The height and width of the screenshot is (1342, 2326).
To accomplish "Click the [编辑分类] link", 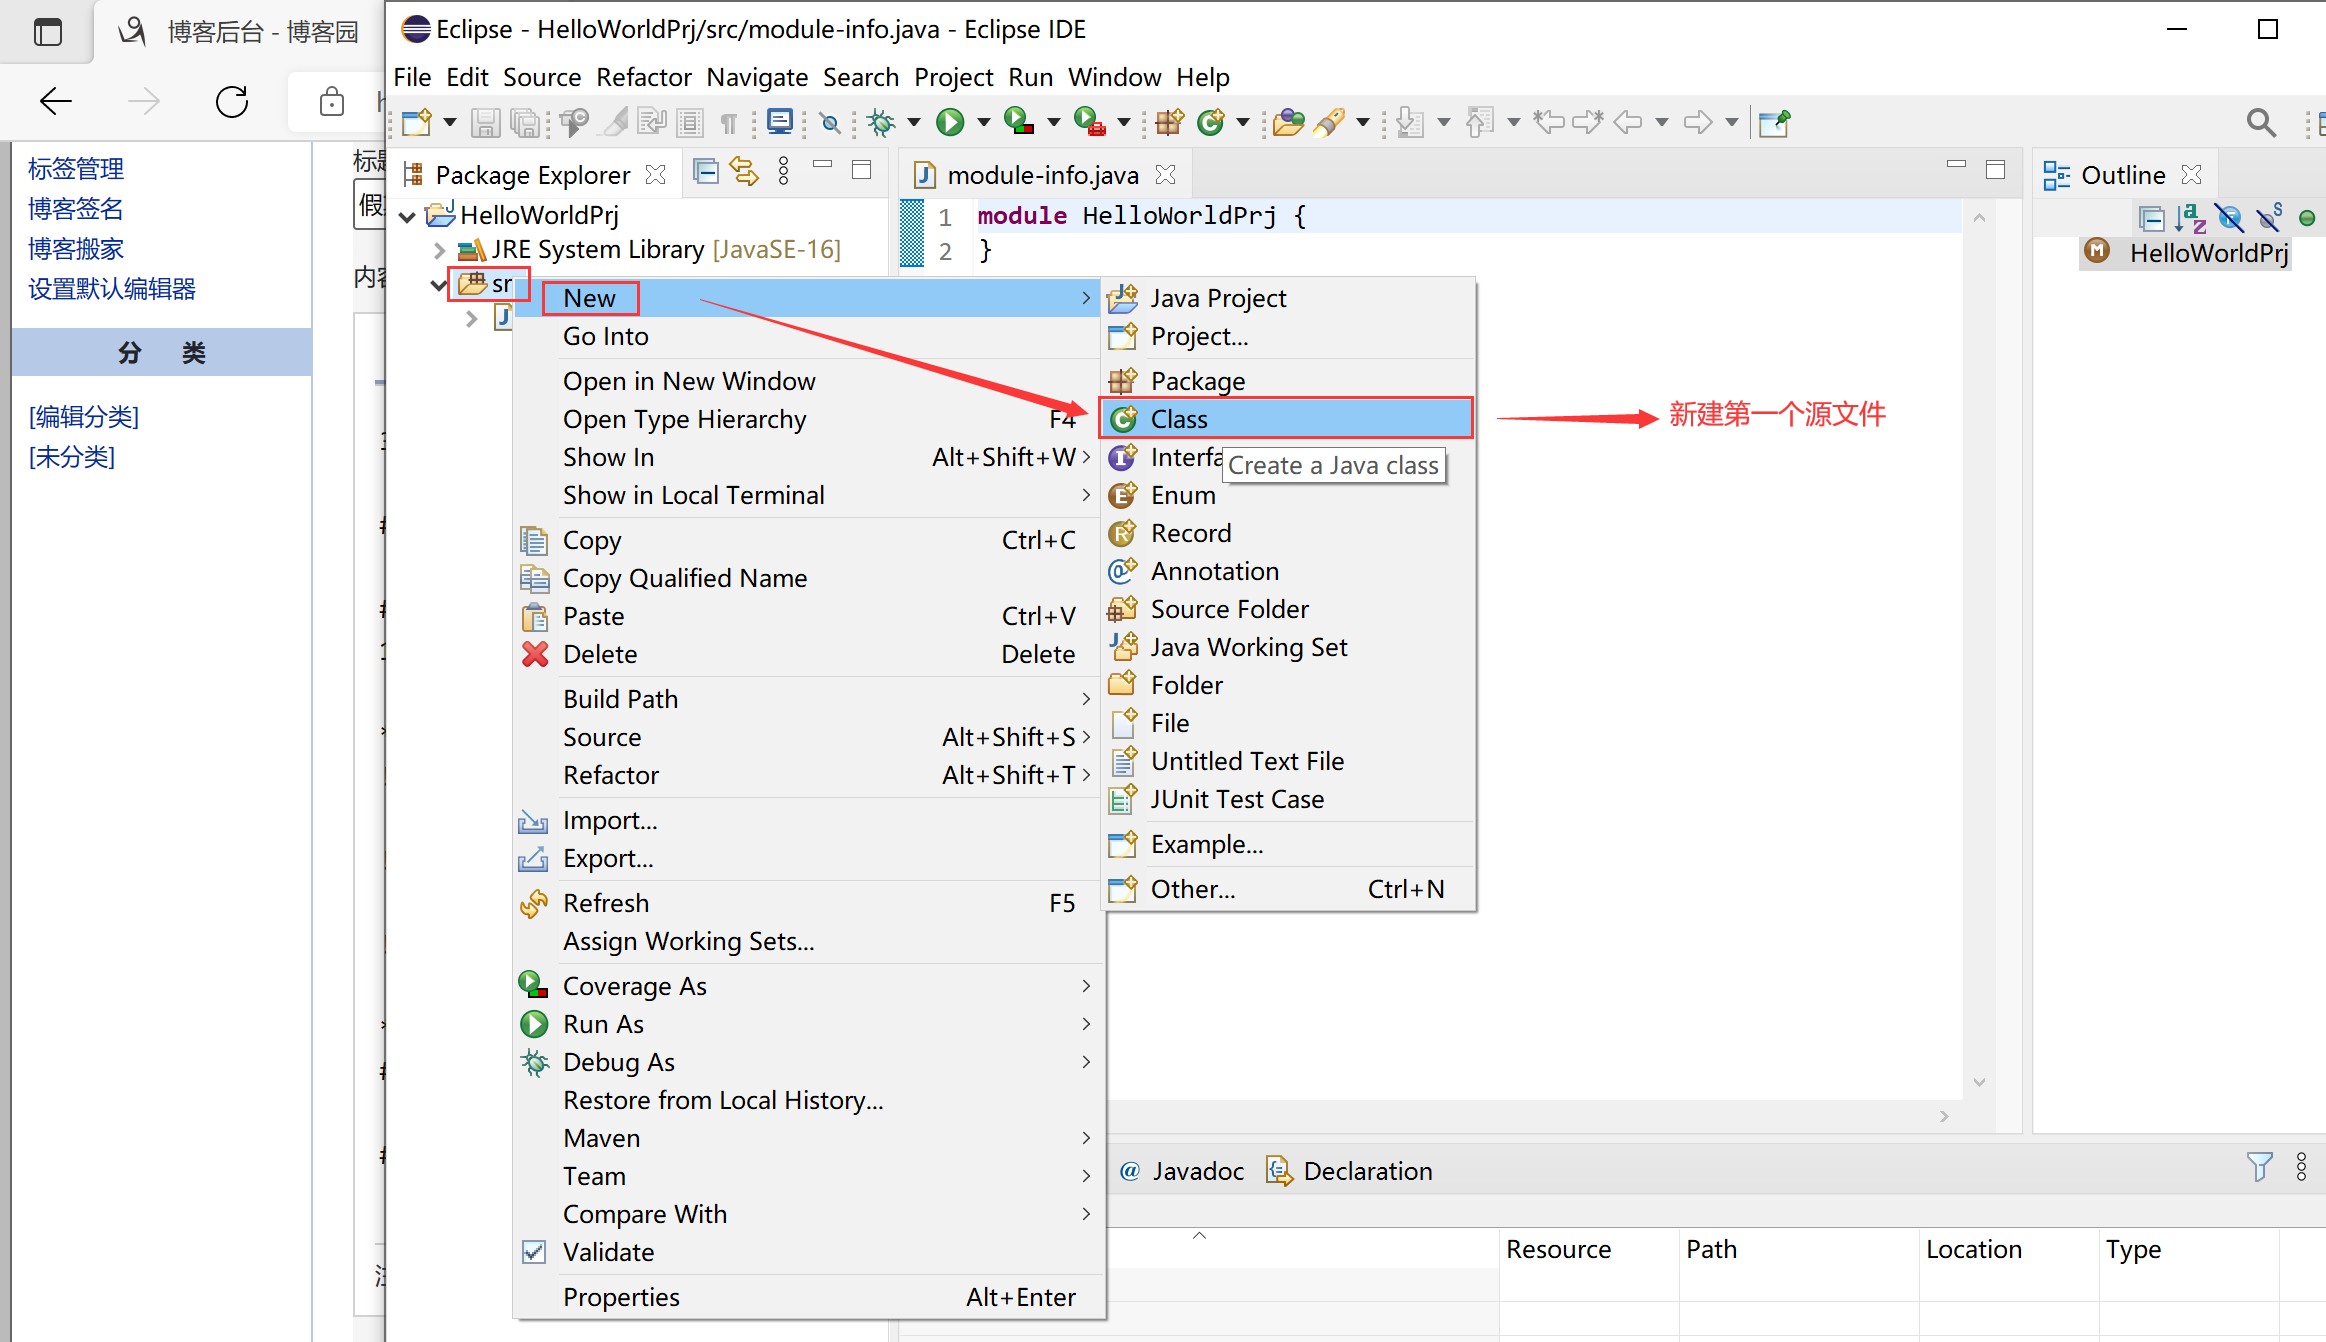I will pyautogui.click(x=84, y=417).
